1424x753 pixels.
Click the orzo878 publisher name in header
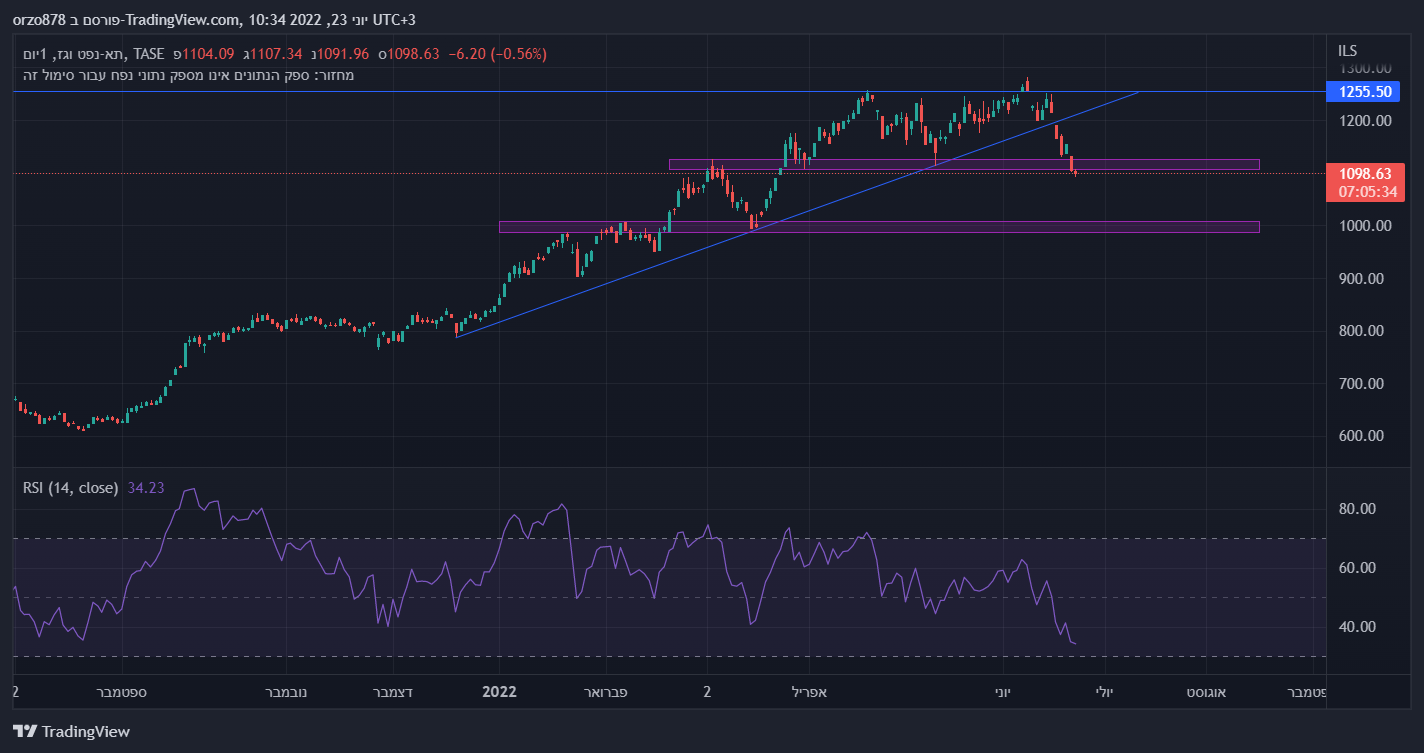[35, 19]
